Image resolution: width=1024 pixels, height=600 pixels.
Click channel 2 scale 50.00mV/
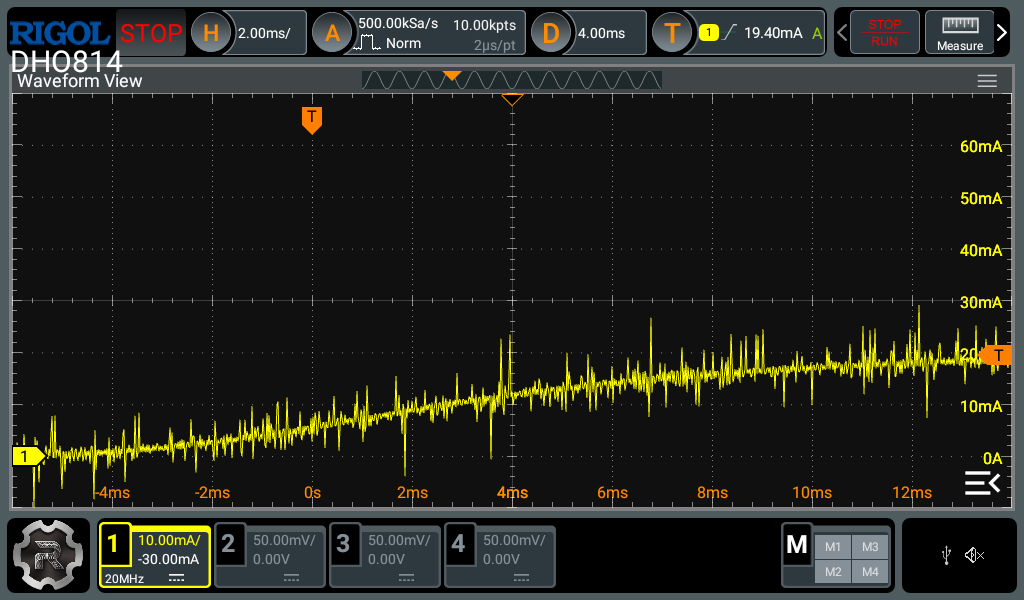pos(284,541)
